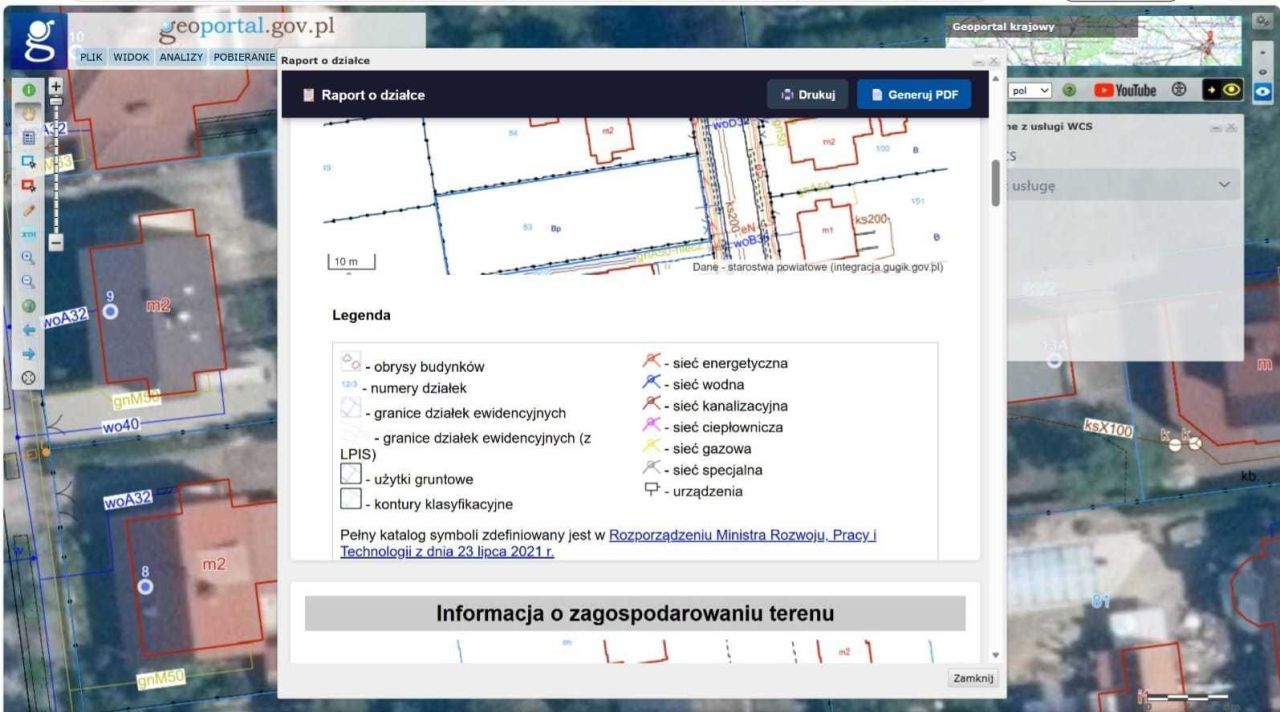This screenshot has height=712, width=1280.
Task: Click the zoom slider minus button
Action: click(56, 242)
